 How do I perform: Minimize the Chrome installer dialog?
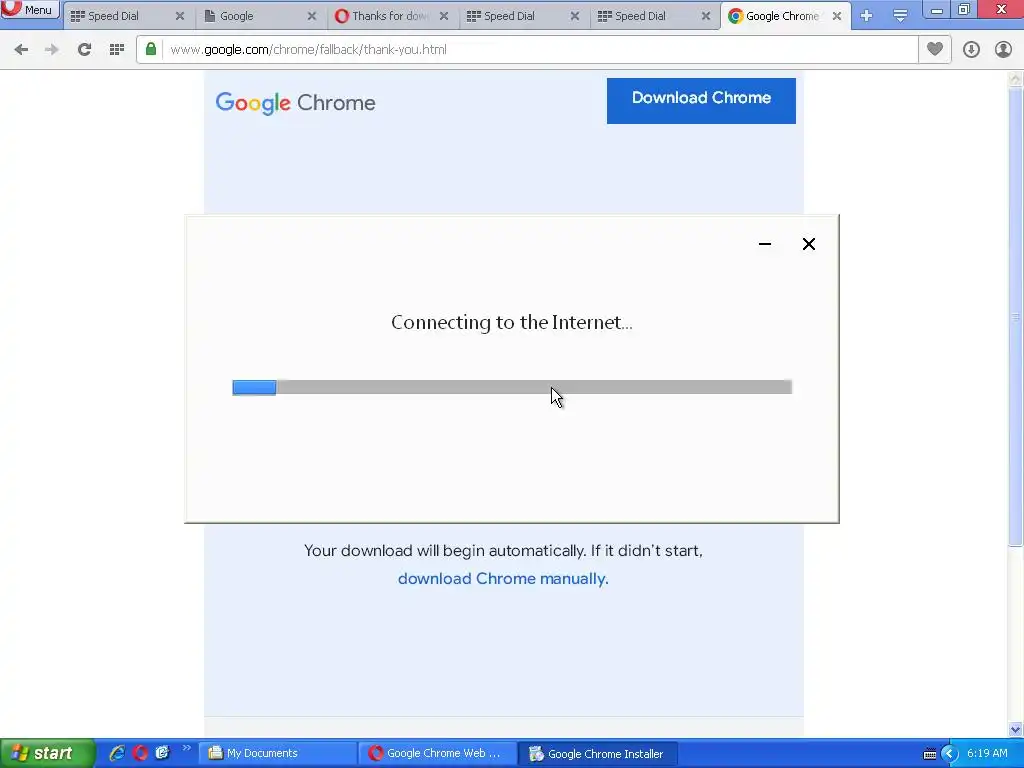[x=765, y=244]
